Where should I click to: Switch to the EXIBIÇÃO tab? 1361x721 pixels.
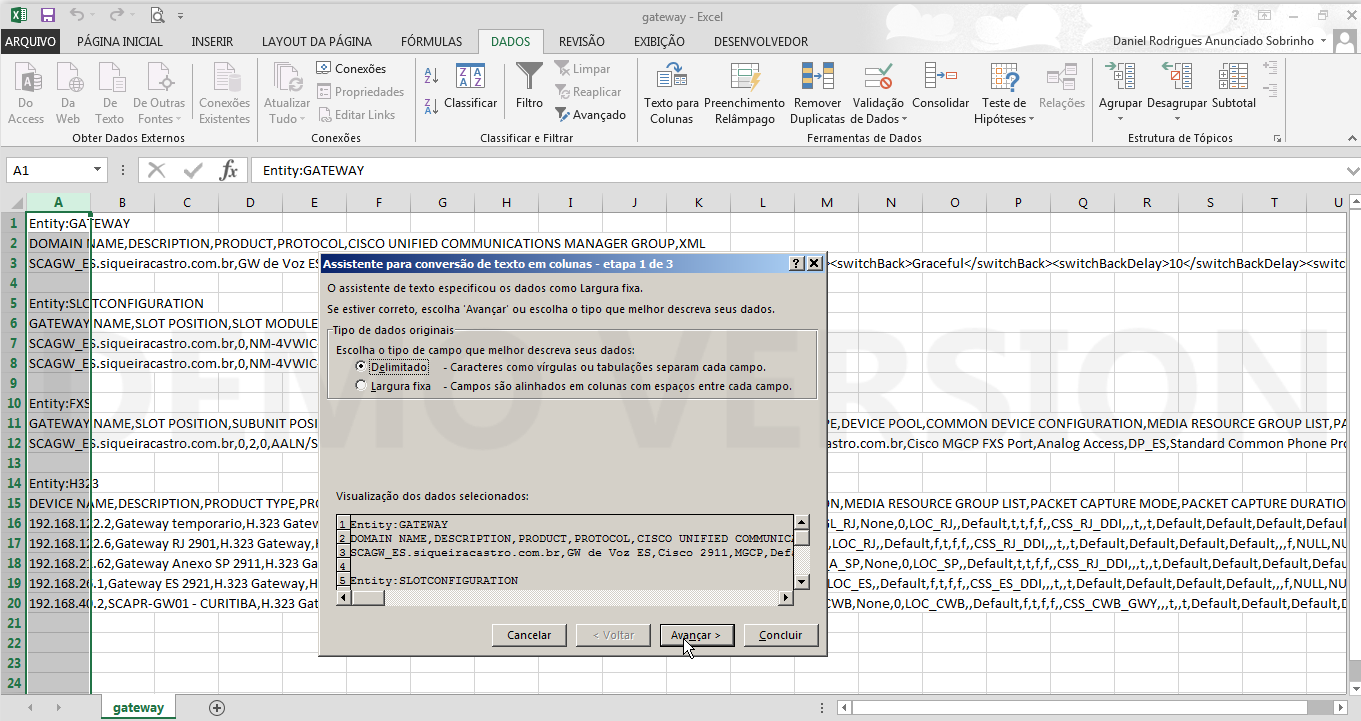pyautogui.click(x=659, y=42)
